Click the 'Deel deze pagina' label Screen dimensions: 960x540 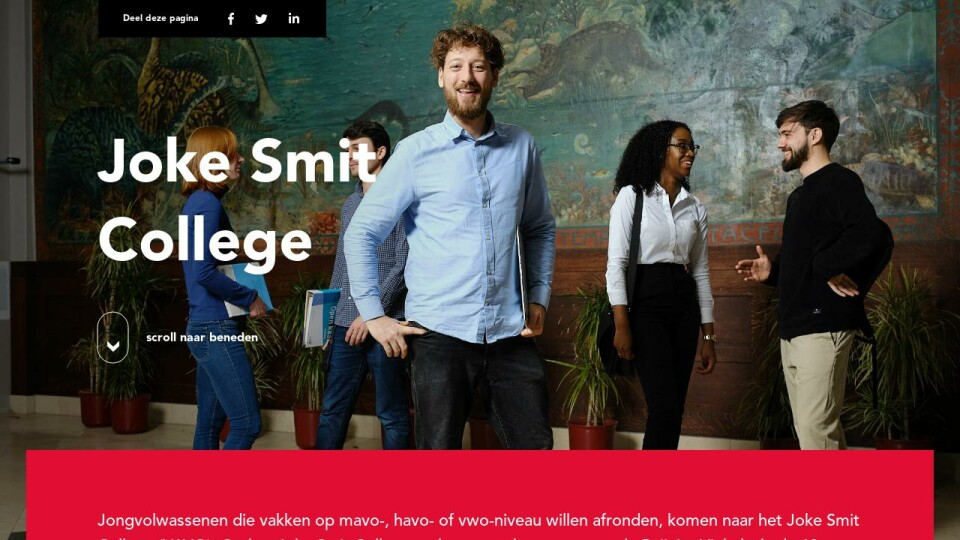click(x=160, y=18)
